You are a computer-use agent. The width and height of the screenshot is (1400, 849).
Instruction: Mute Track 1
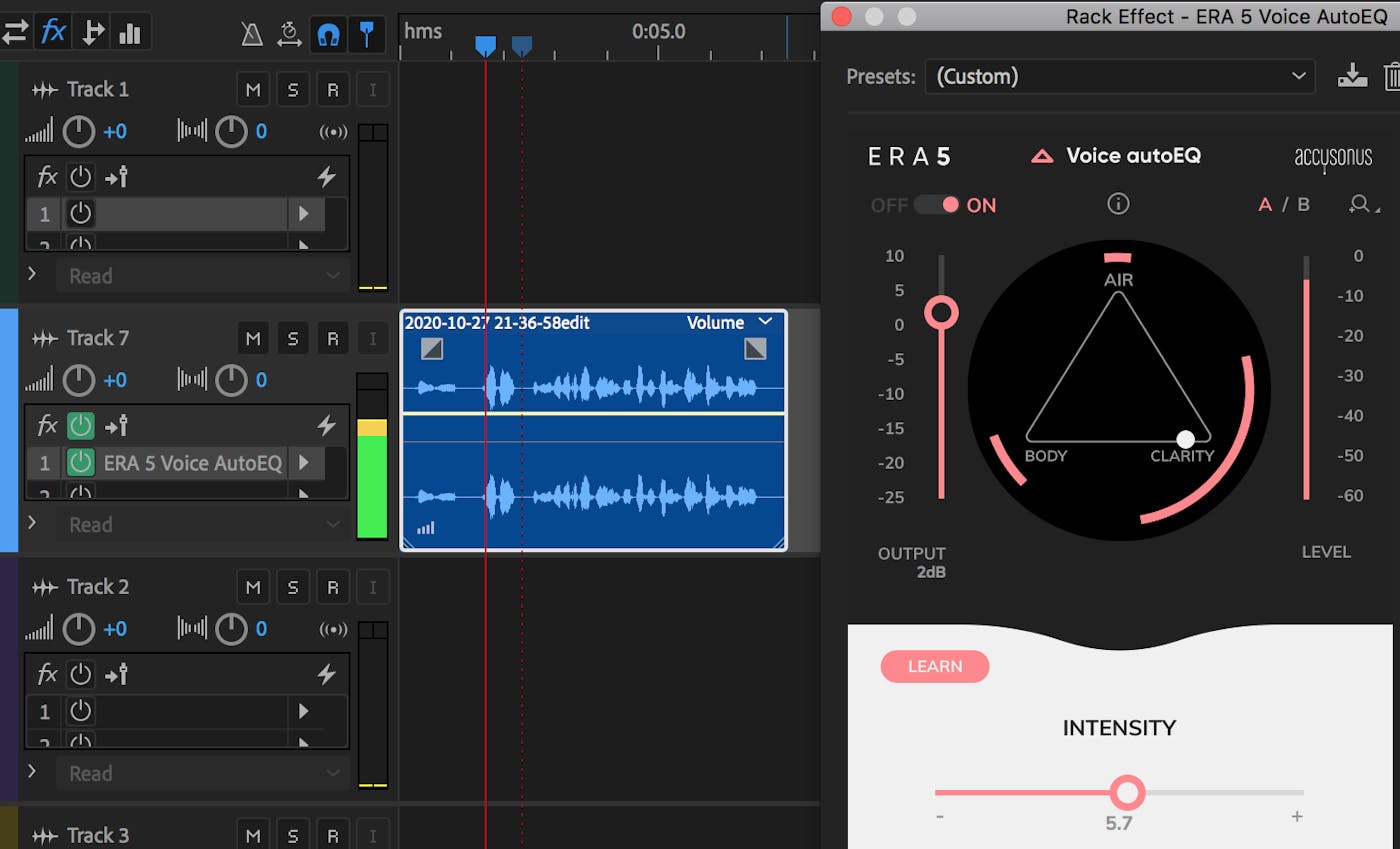[x=253, y=90]
